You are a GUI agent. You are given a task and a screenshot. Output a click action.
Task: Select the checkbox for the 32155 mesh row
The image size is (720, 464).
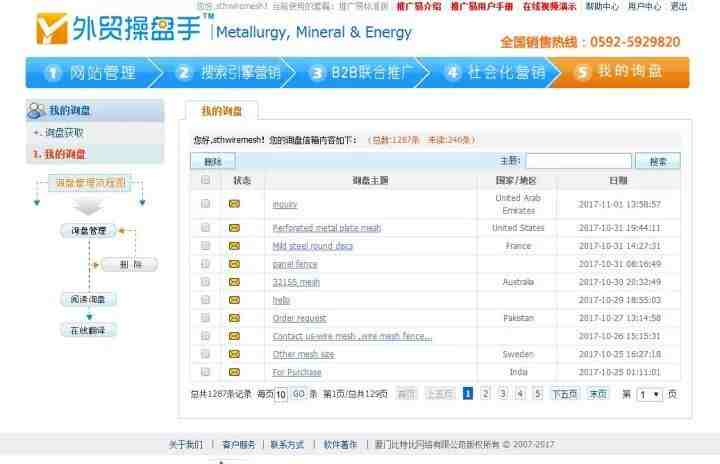click(x=205, y=282)
